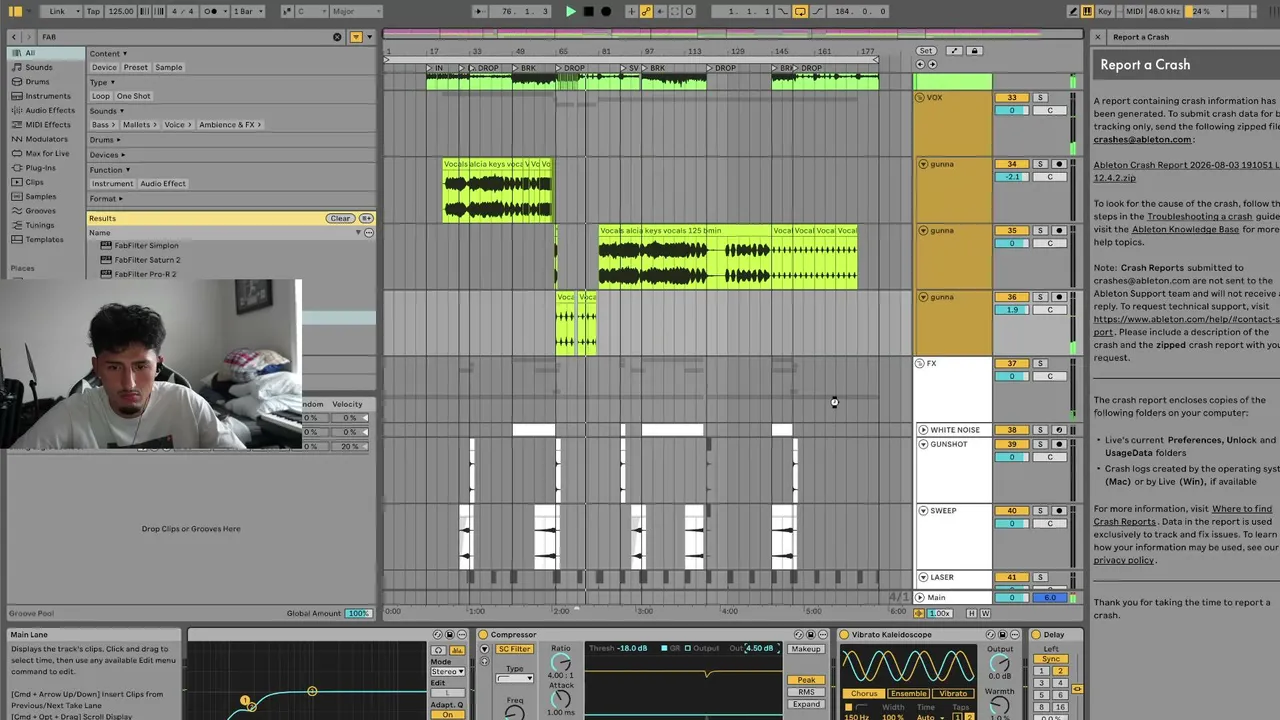Arm recording on gunna track 35
The height and width of the screenshot is (720, 1280).
(1059, 230)
